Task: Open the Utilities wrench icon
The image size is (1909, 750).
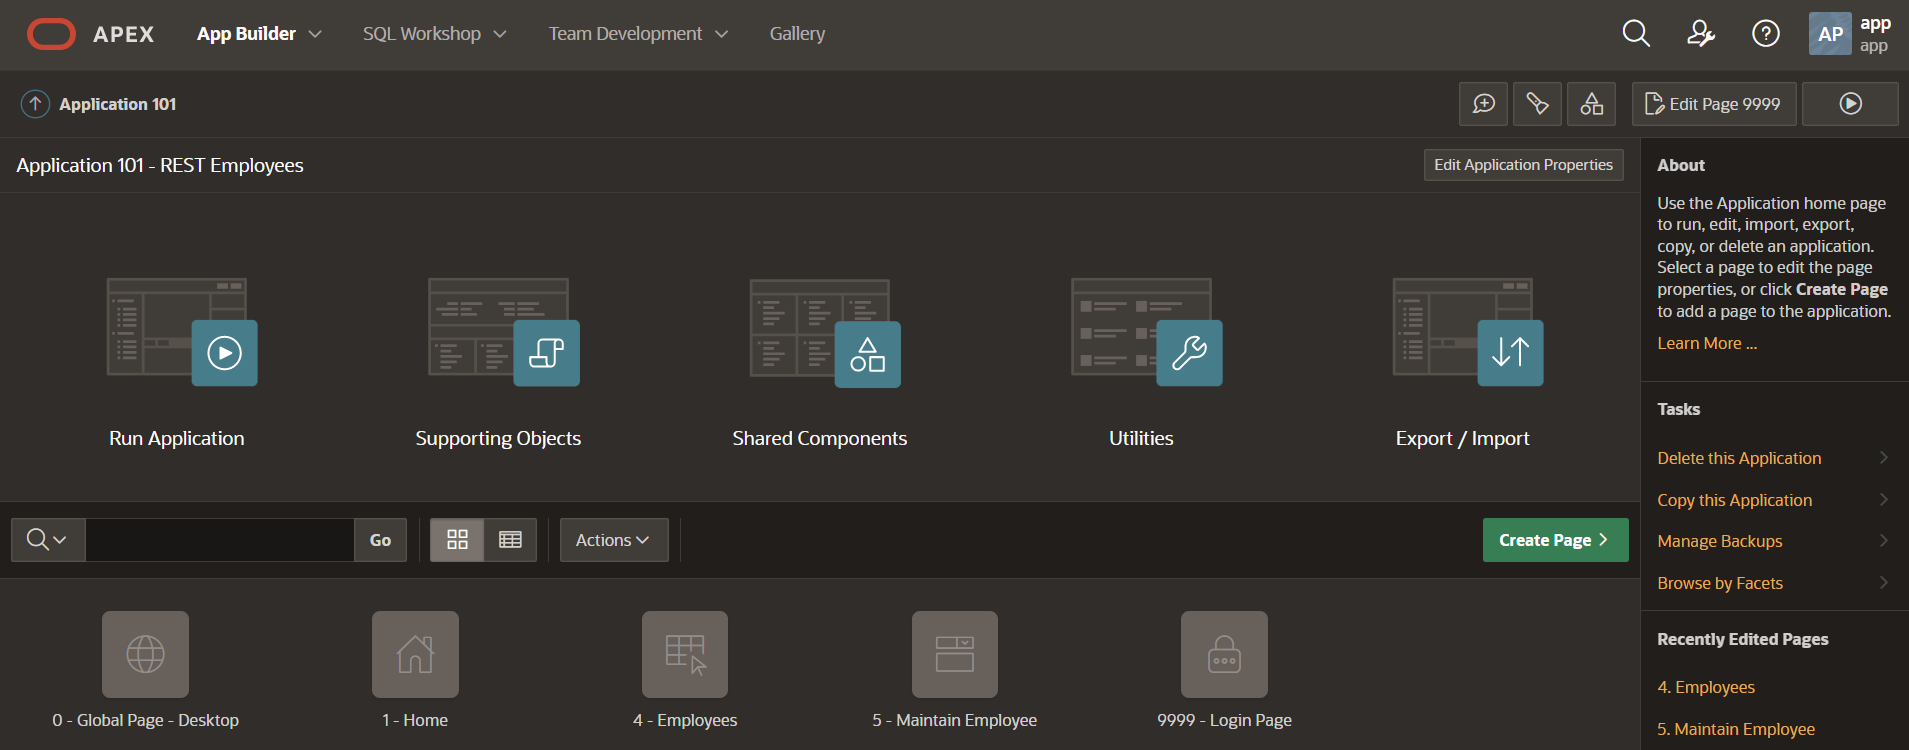Action: [x=1147, y=332]
